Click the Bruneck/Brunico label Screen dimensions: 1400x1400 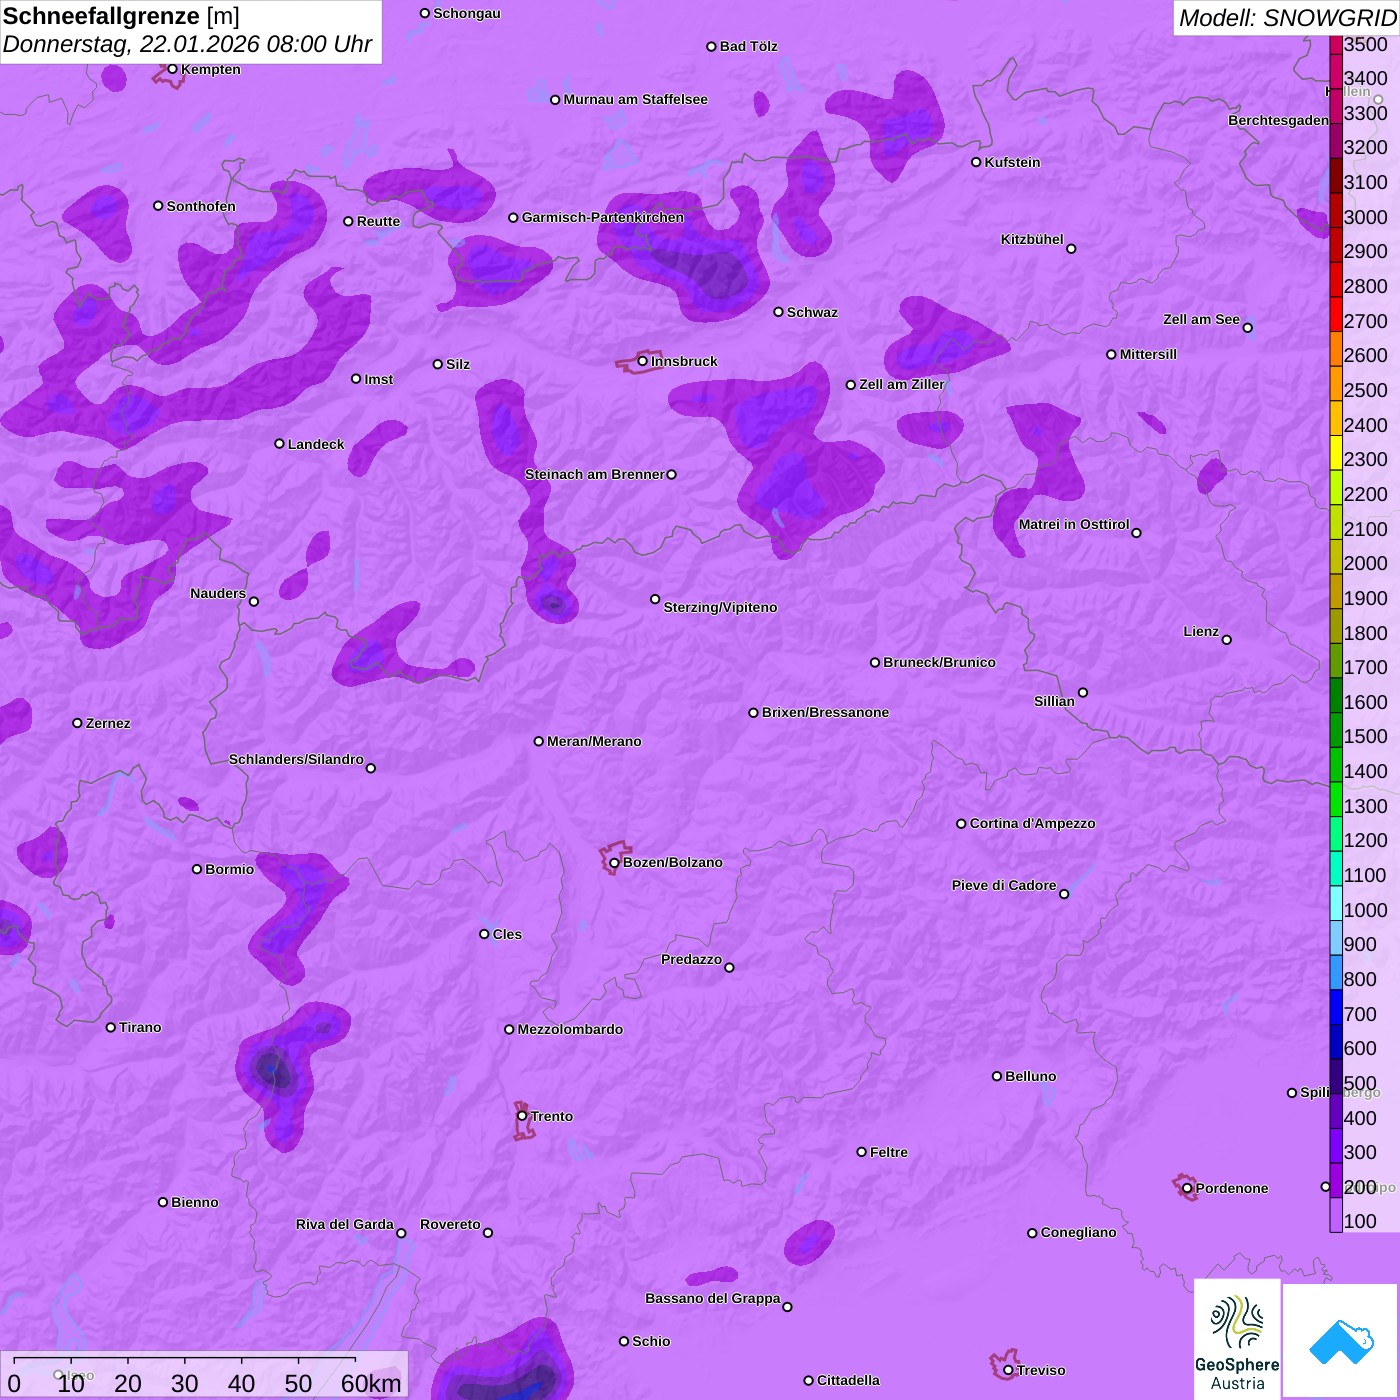point(939,662)
